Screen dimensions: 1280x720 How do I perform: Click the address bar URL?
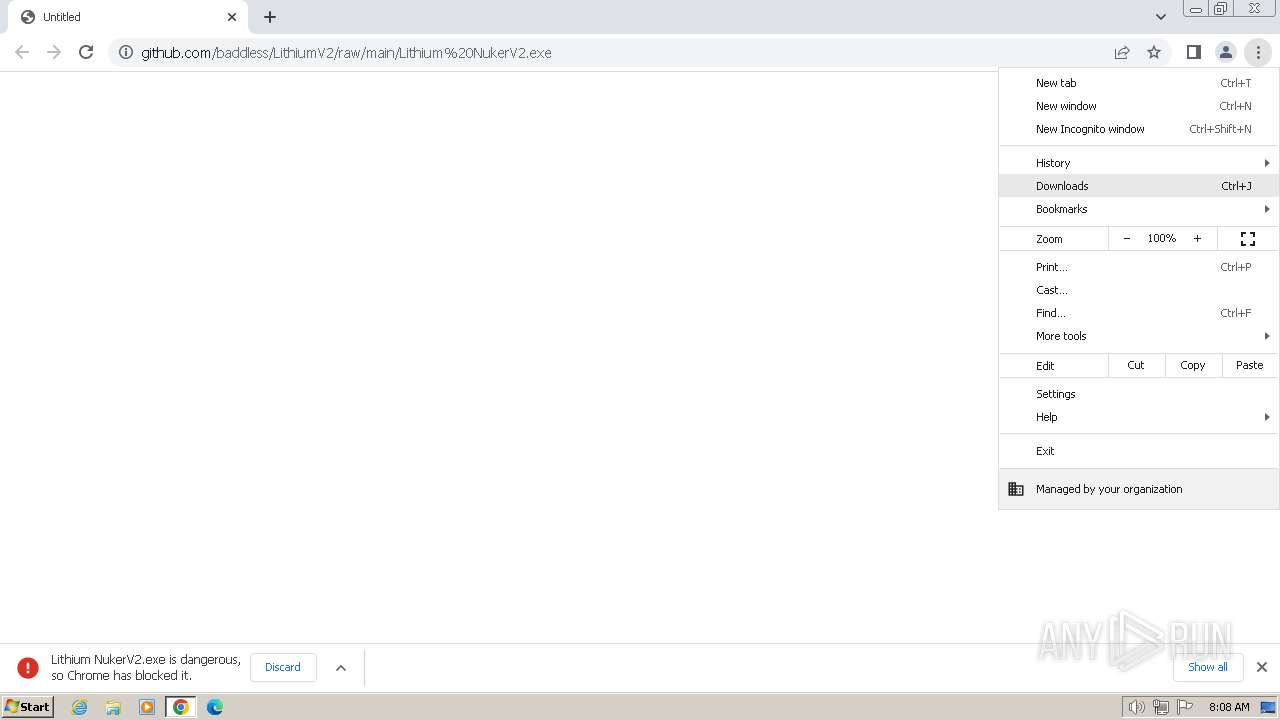tap(346, 52)
